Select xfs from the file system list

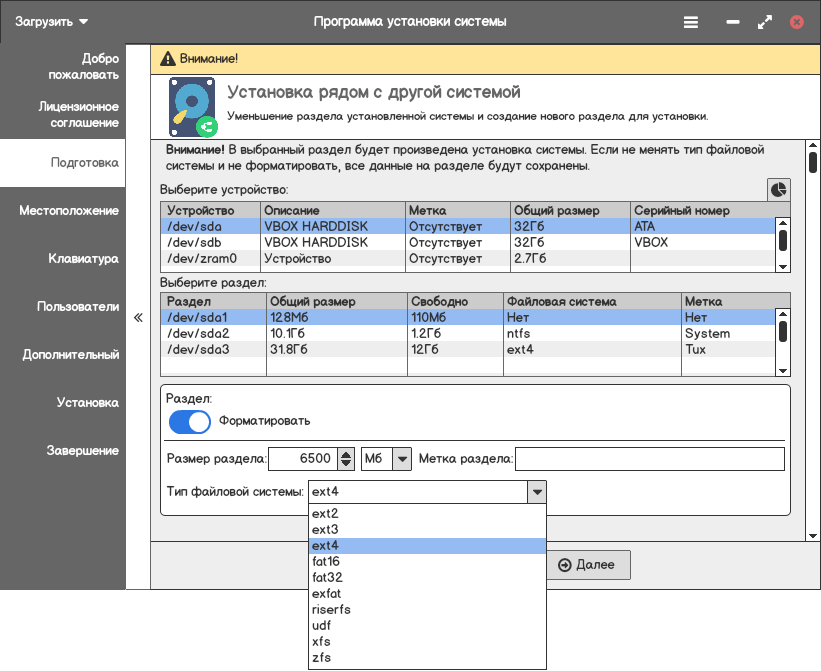click(321, 641)
